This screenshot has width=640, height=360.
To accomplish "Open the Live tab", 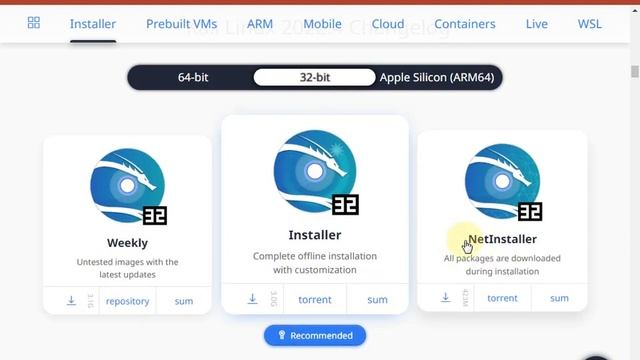I will [x=537, y=24].
